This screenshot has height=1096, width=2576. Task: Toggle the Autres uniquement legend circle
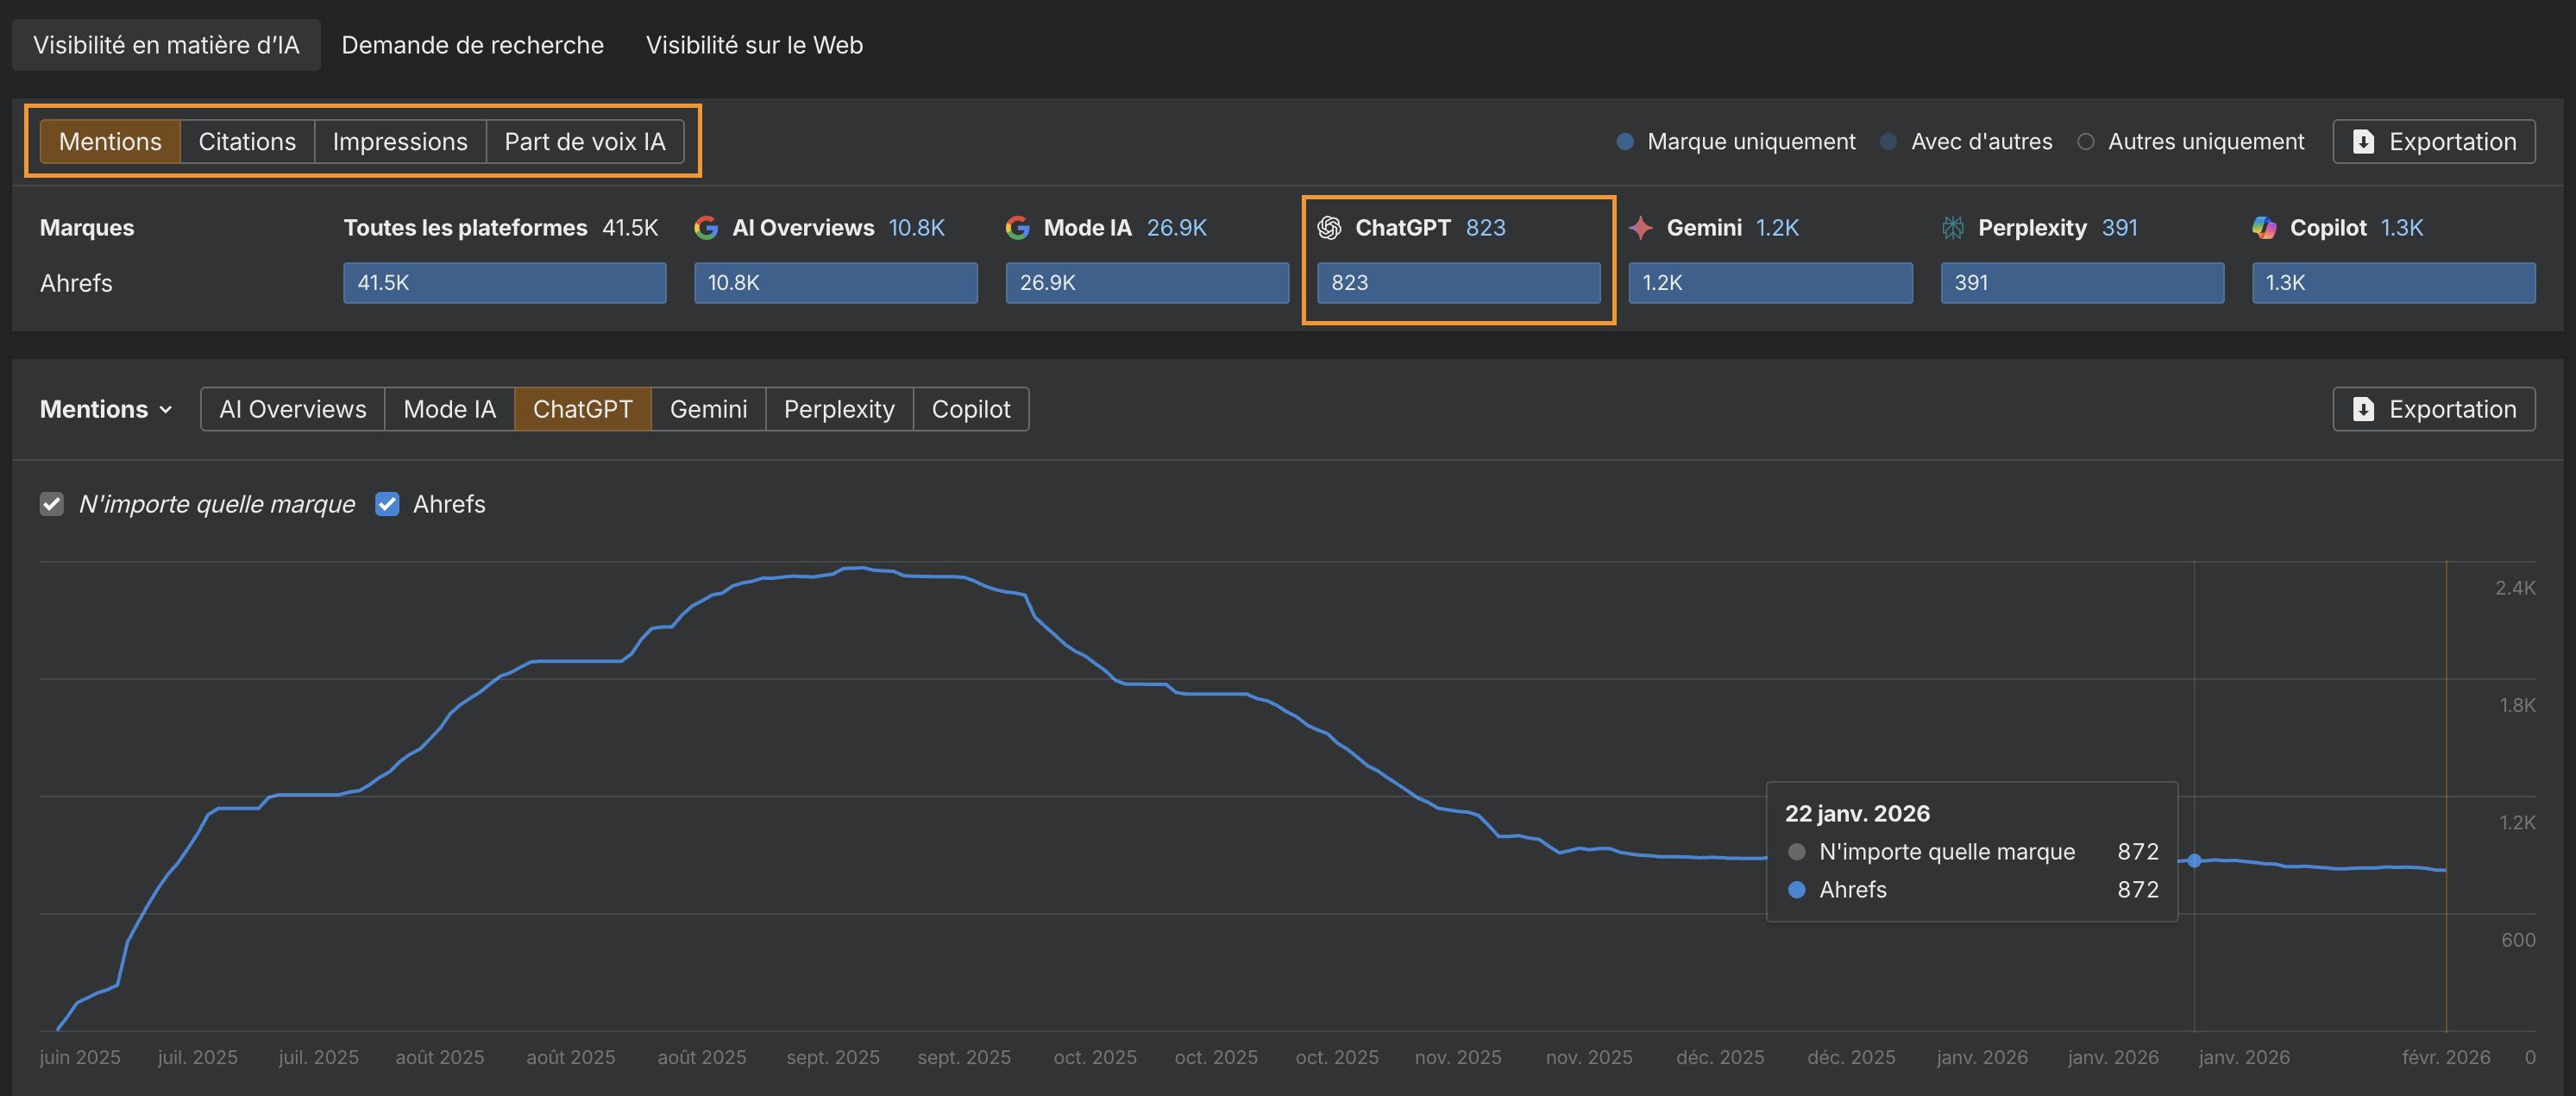[2085, 142]
